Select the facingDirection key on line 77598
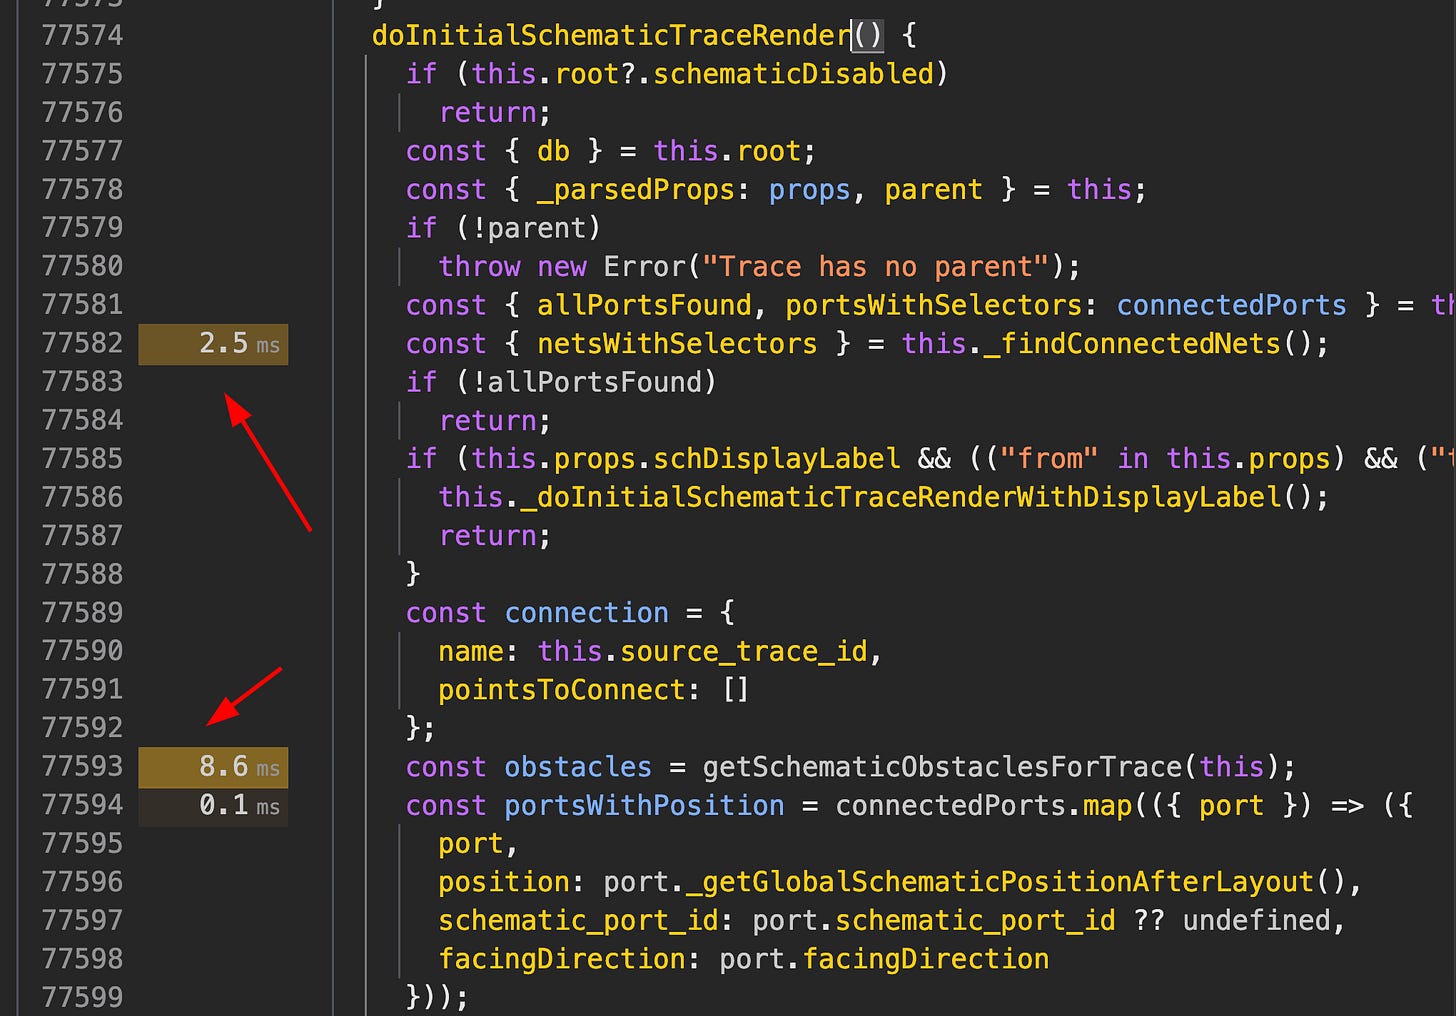1456x1016 pixels. tap(562, 959)
